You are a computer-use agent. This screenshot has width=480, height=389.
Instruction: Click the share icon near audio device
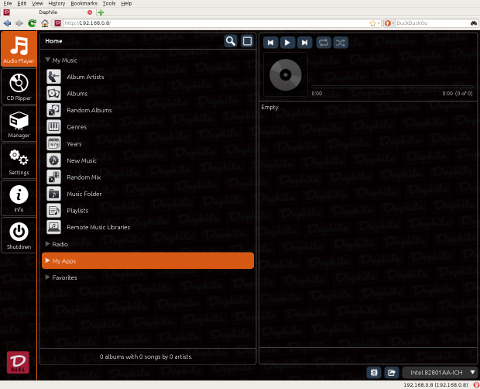tap(391, 373)
